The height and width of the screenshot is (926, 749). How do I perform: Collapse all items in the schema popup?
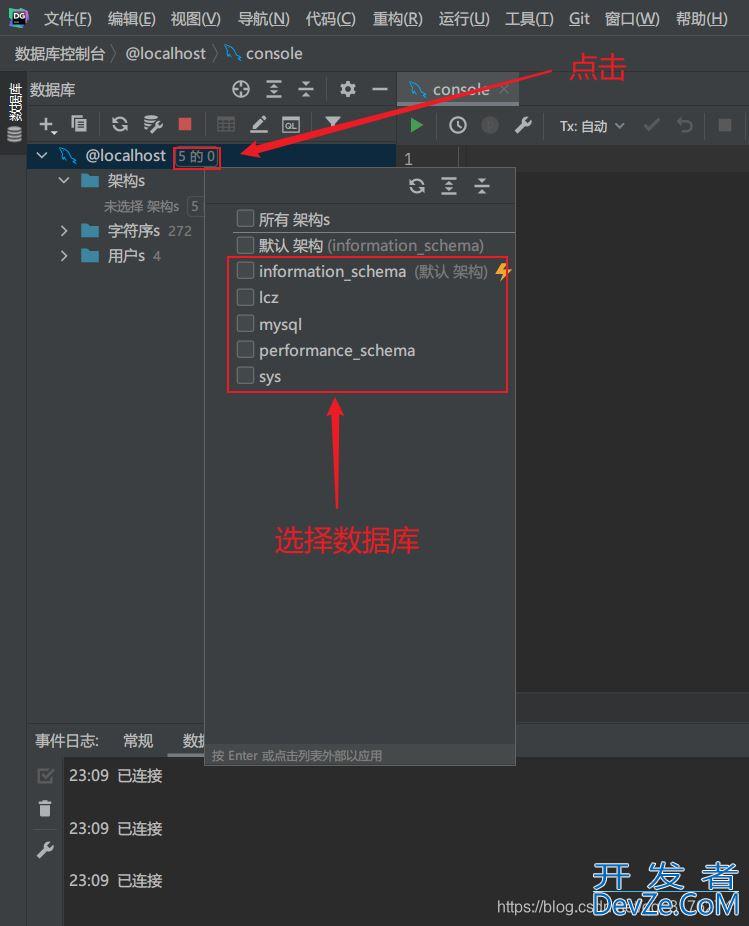point(482,186)
